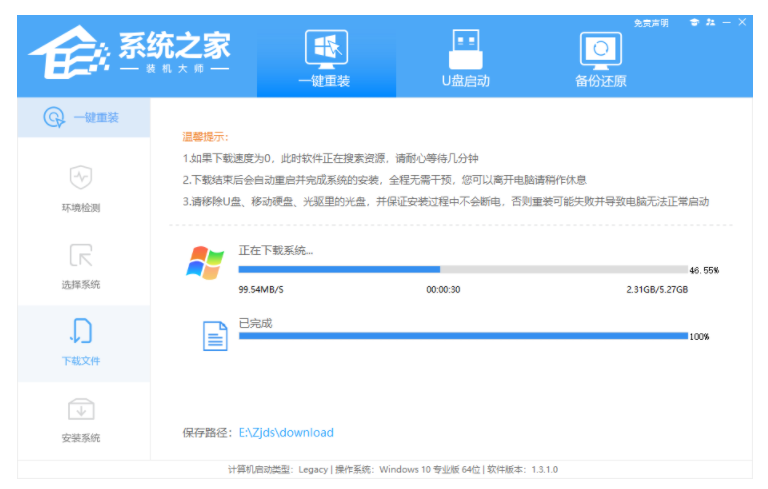Screen dimensions: 768x489
Task: Click the 环境检测 shield icon
Action: [81, 177]
